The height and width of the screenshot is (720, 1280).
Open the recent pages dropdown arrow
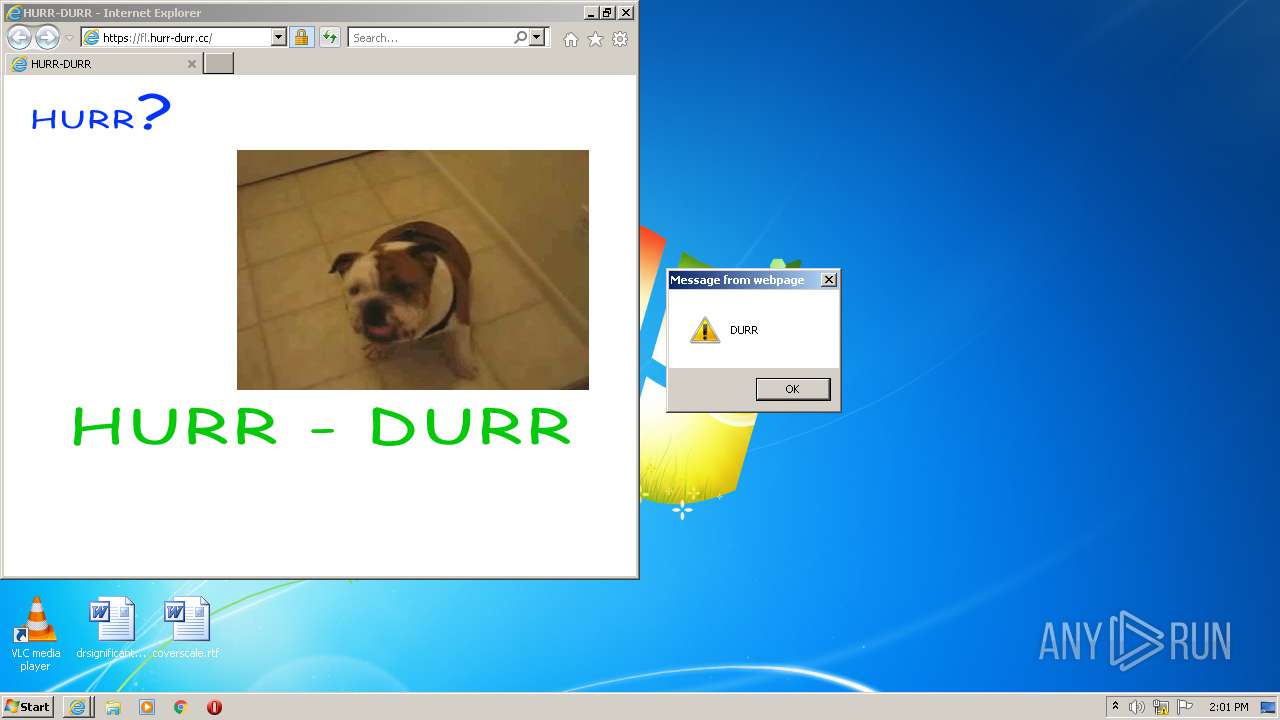[69, 38]
